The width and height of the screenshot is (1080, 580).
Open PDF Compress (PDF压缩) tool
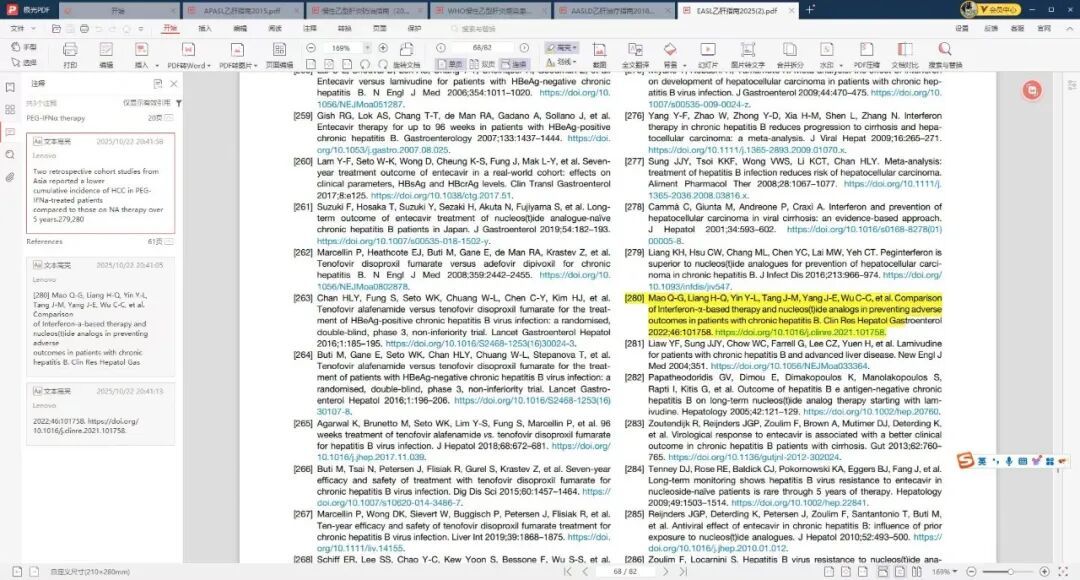866,53
